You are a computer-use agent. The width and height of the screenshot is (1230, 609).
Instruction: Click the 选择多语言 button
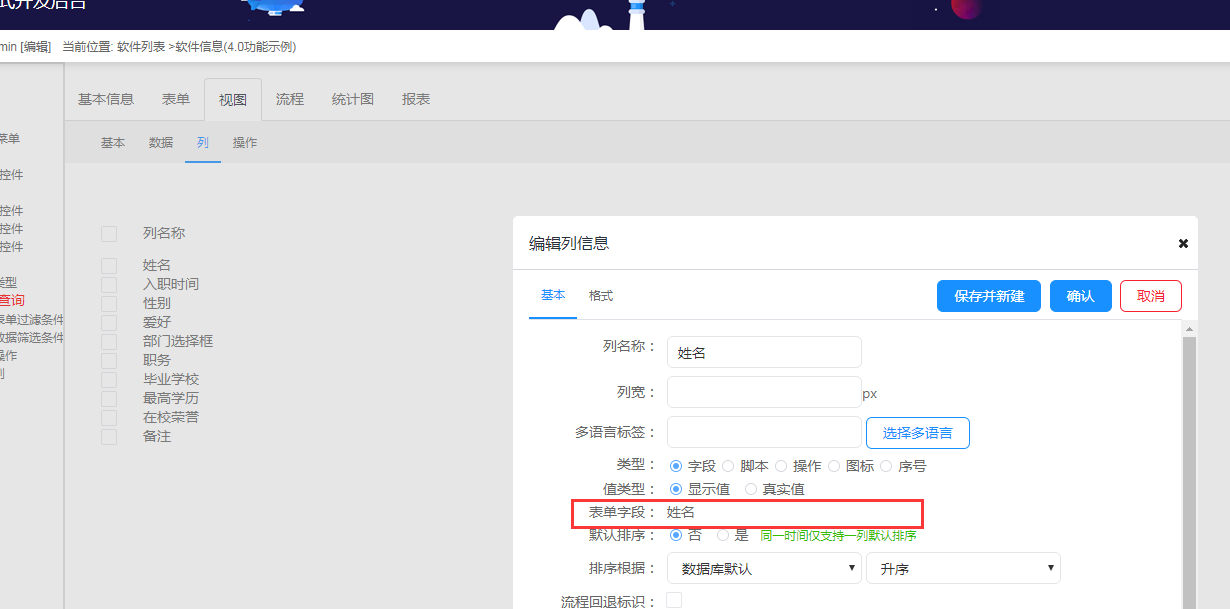pos(917,433)
